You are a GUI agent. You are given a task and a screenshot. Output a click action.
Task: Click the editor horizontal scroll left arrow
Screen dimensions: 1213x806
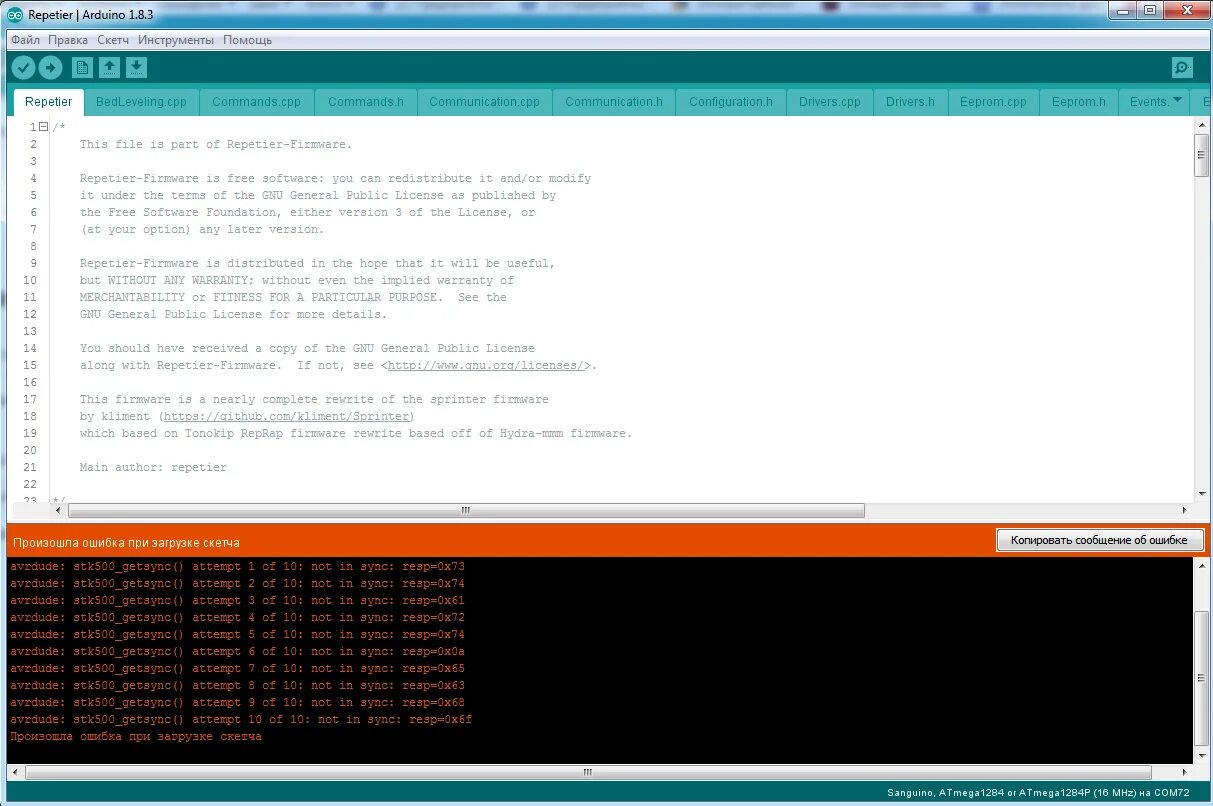[x=57, y=510]
